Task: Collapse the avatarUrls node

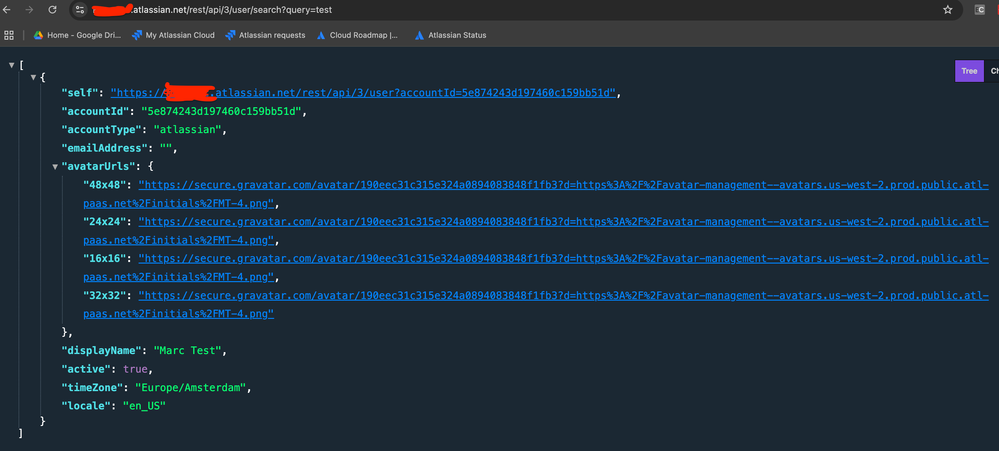Action: (55, 167)
